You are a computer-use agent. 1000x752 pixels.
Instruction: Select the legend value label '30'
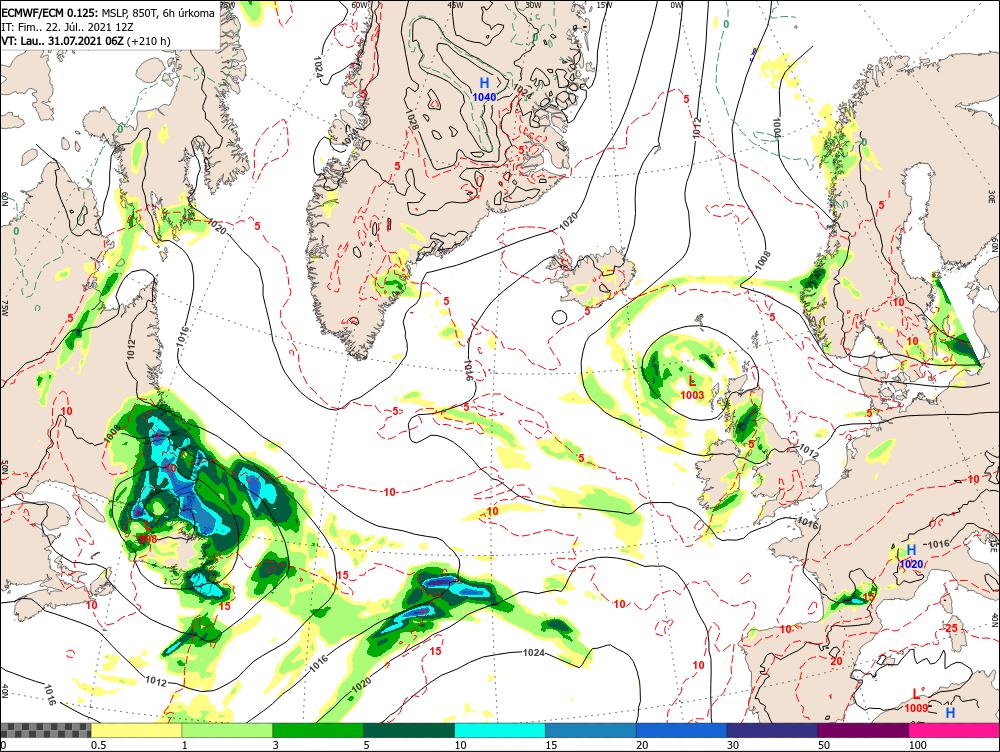click(733, 745)
